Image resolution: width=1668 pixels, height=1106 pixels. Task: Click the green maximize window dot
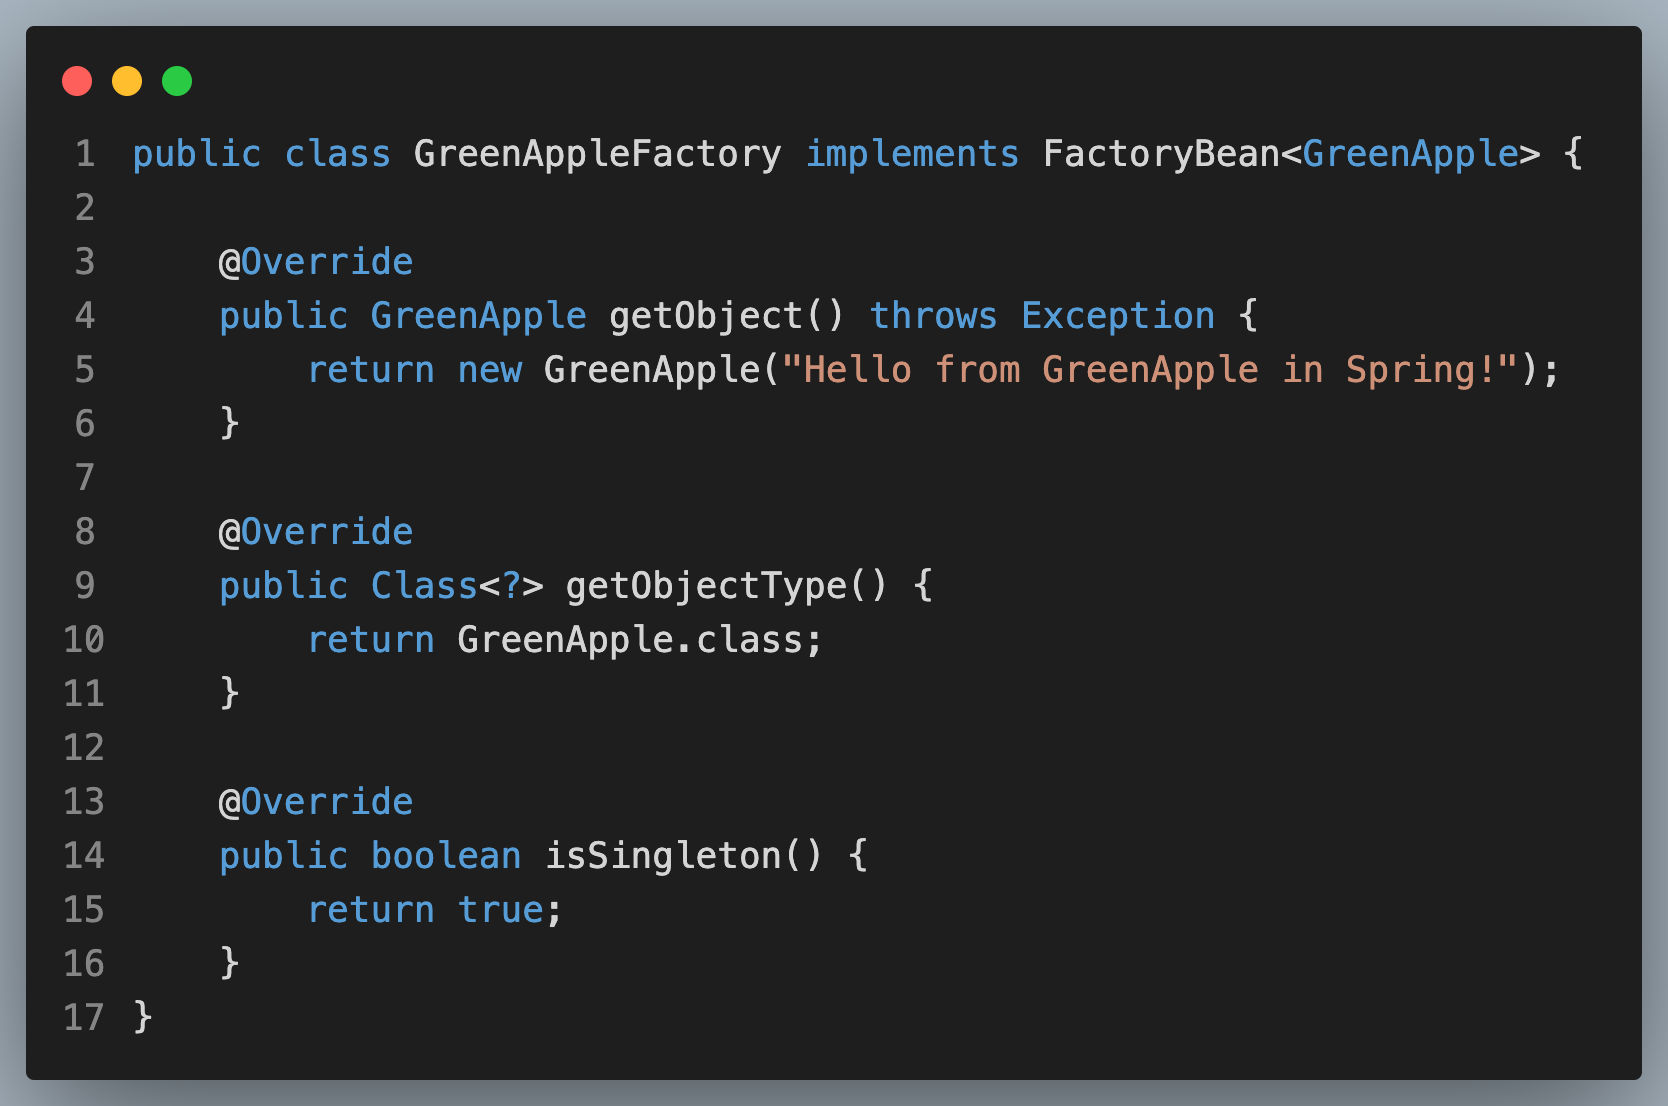[177, 81]
